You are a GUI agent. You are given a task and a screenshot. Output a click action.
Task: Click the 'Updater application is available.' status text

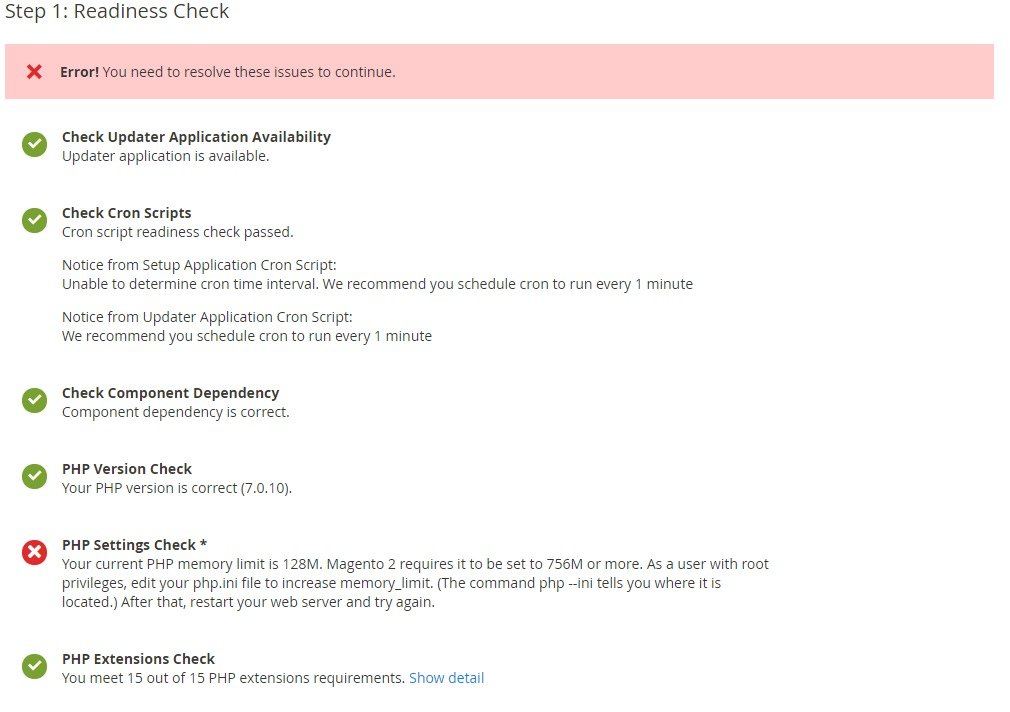click(x=165, y=156)
